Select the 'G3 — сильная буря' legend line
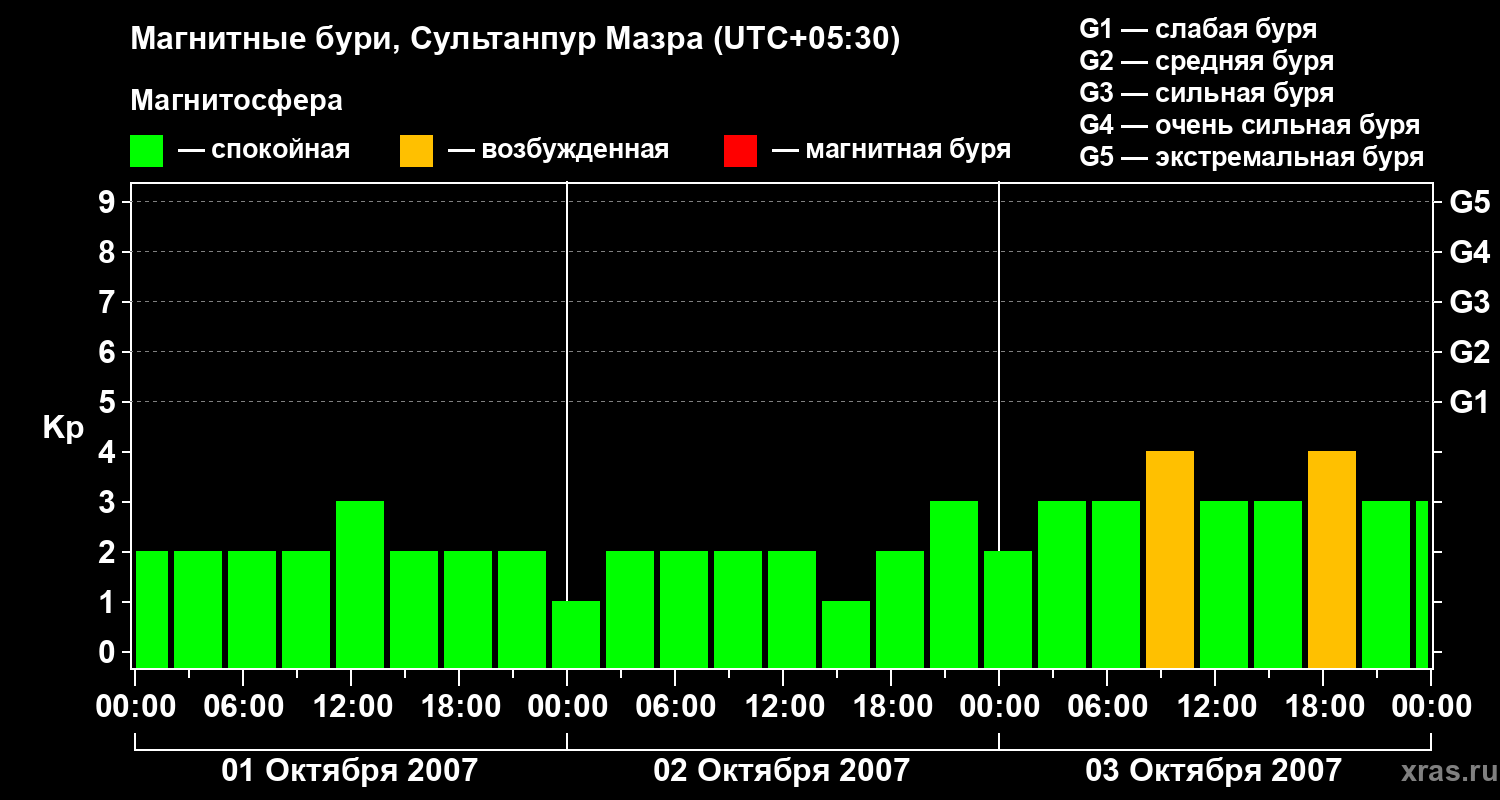This screenshot has width=1500, height=800. 1206,93
